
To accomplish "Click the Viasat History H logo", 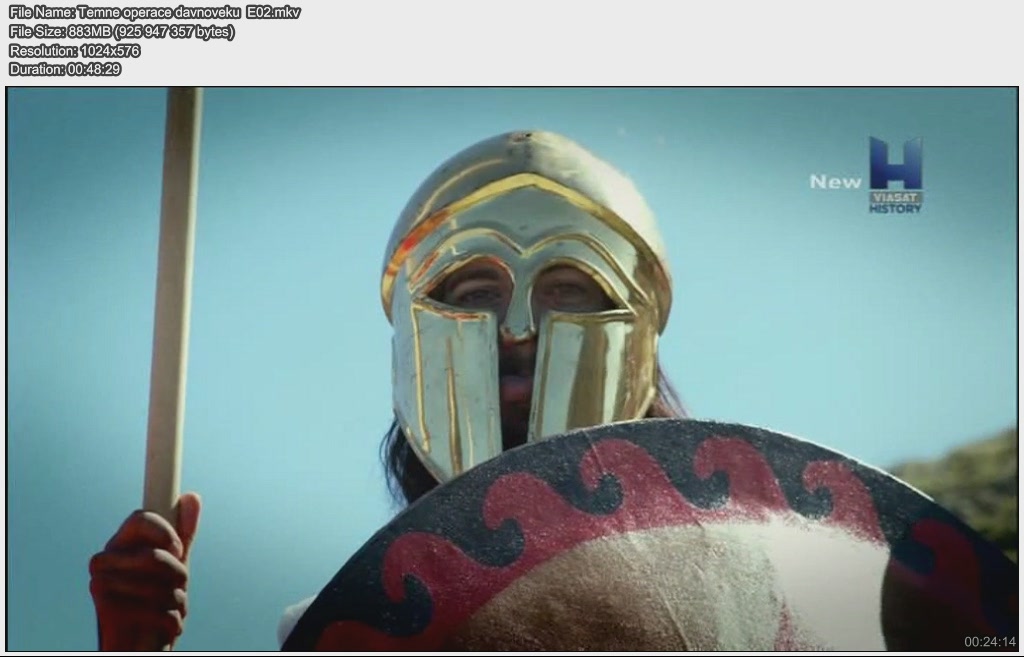I will pyautogui.click(x=895, y=164).
